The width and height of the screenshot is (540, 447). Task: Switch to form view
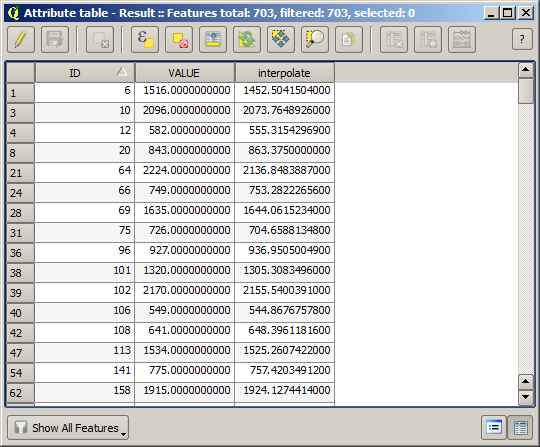(x=494, y=428)
